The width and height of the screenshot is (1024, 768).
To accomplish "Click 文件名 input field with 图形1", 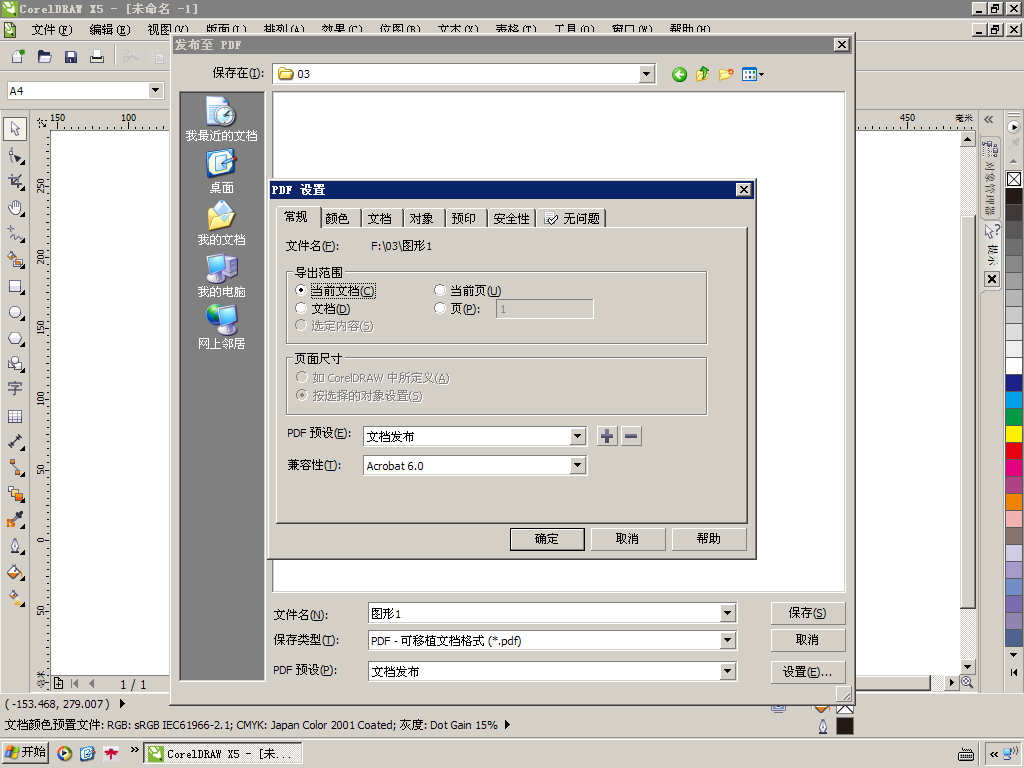I will pos(545,613).
